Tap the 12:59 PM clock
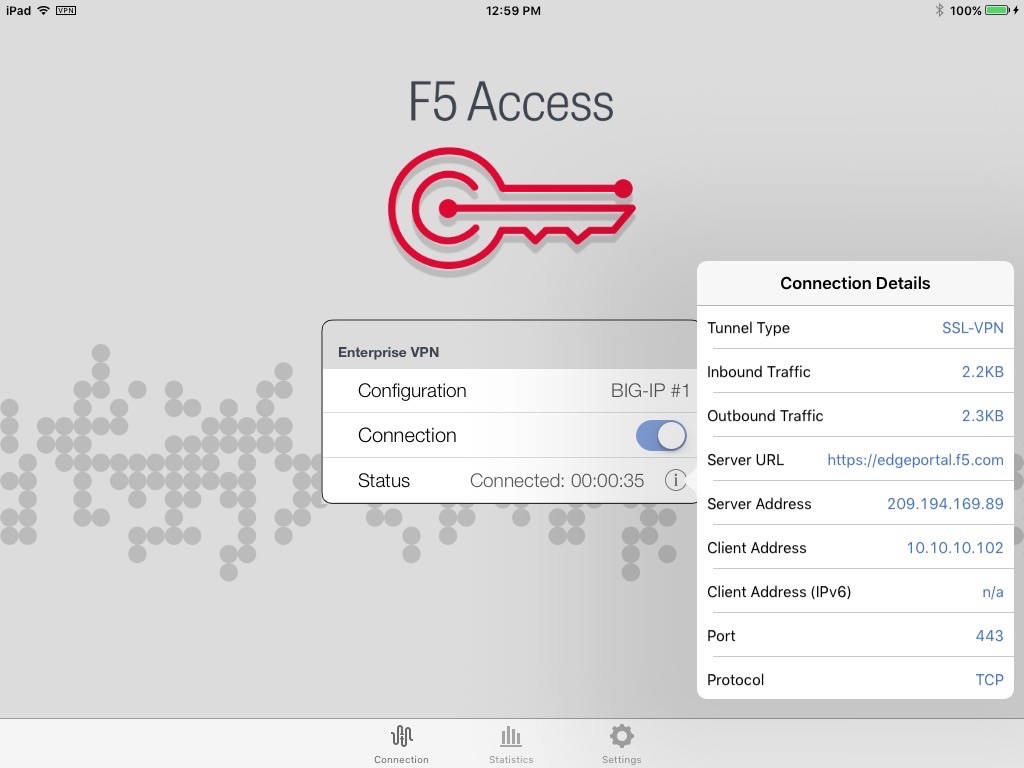The image size is (1024, 768). pyautogui.click(x=513, y=10)
